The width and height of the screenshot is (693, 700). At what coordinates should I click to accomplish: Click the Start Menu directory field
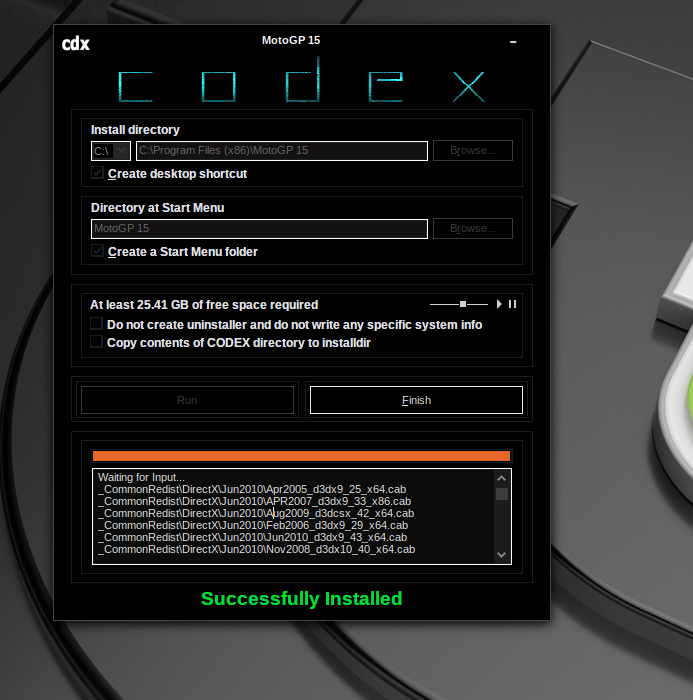point(259,229)
